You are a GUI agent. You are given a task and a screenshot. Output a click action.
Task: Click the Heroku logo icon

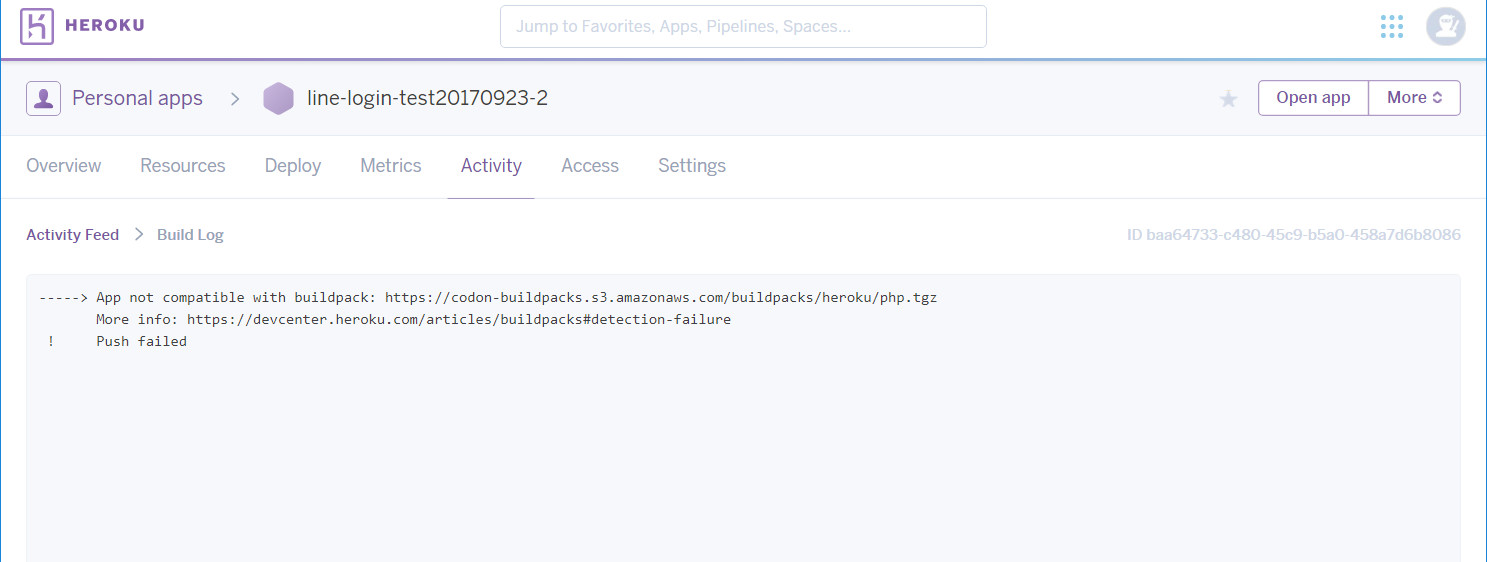point(37,26)
